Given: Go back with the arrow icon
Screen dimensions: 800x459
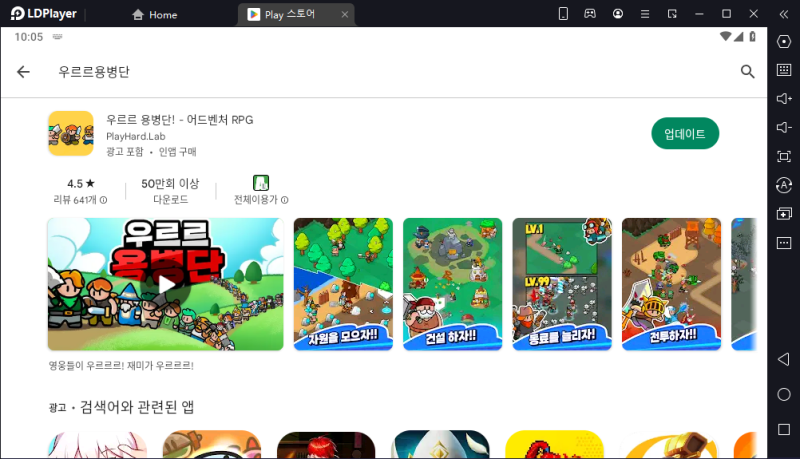Looking at the screenshot, I should pos(23,72).
